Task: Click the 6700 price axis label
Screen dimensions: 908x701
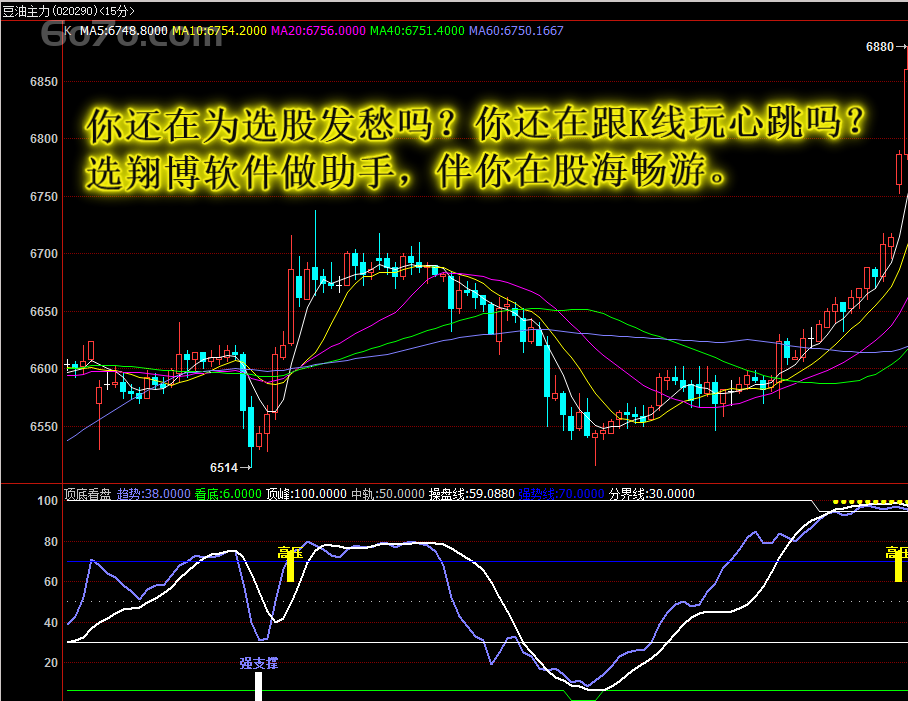Action: (44, 254)
